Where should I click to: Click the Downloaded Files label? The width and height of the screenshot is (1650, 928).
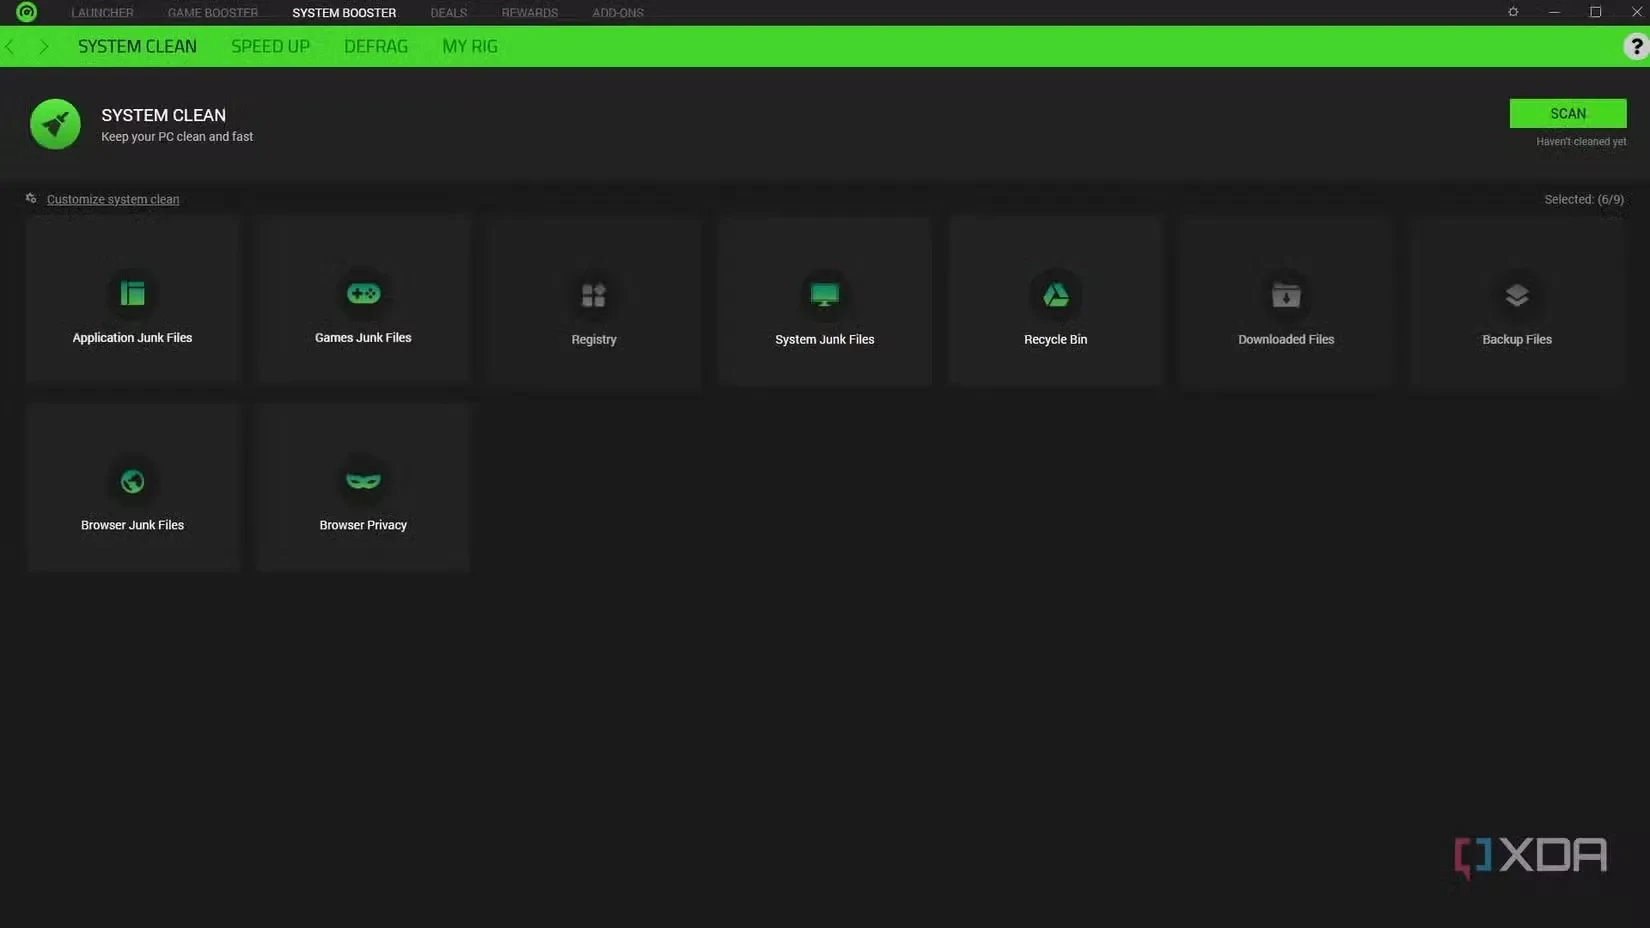coord(1286,340)
